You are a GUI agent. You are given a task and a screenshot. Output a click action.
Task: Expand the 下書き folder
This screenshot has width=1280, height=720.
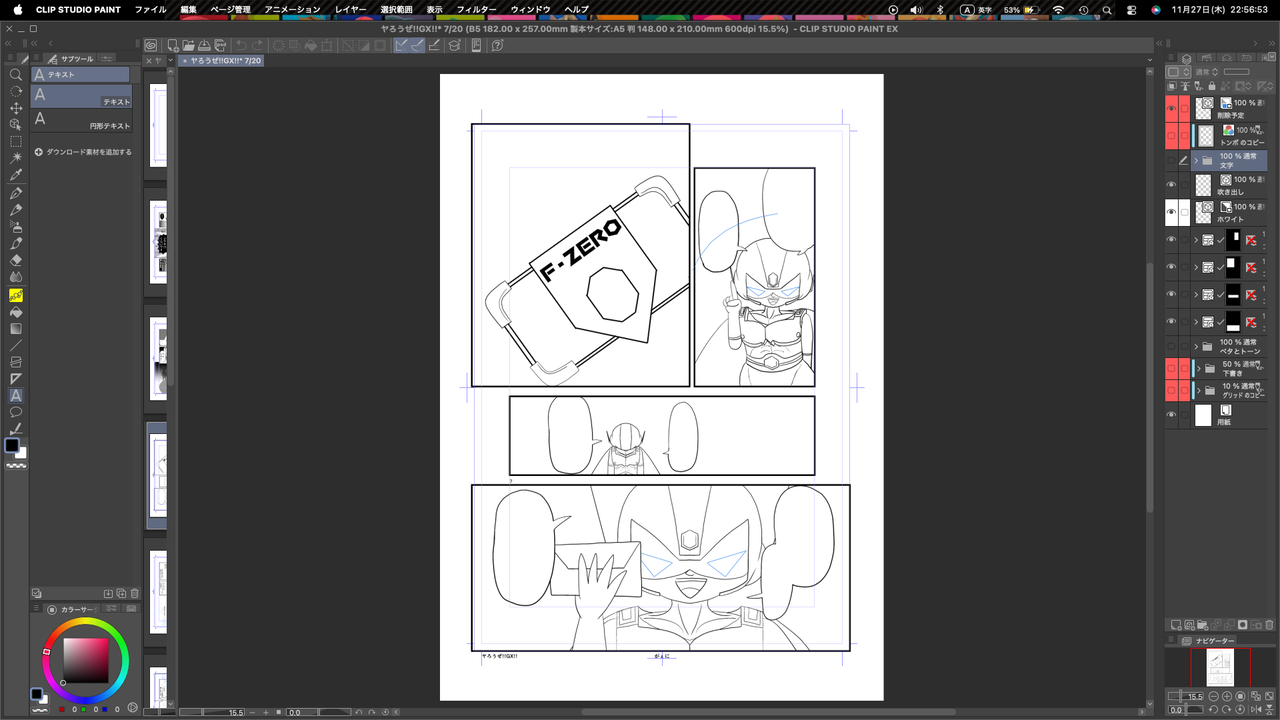(x=1198, y=368)
